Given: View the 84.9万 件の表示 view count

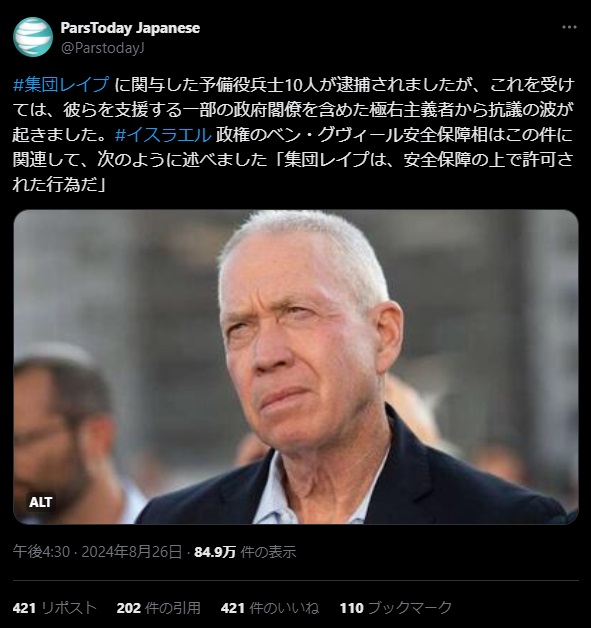Looking at the screenshot, I should (245, 552).
